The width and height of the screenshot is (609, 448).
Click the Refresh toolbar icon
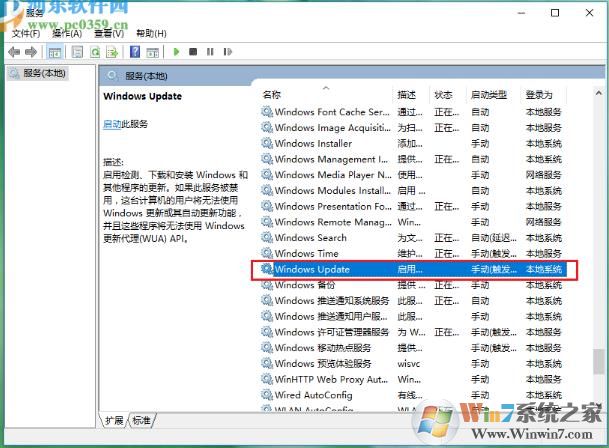(95, 52)
